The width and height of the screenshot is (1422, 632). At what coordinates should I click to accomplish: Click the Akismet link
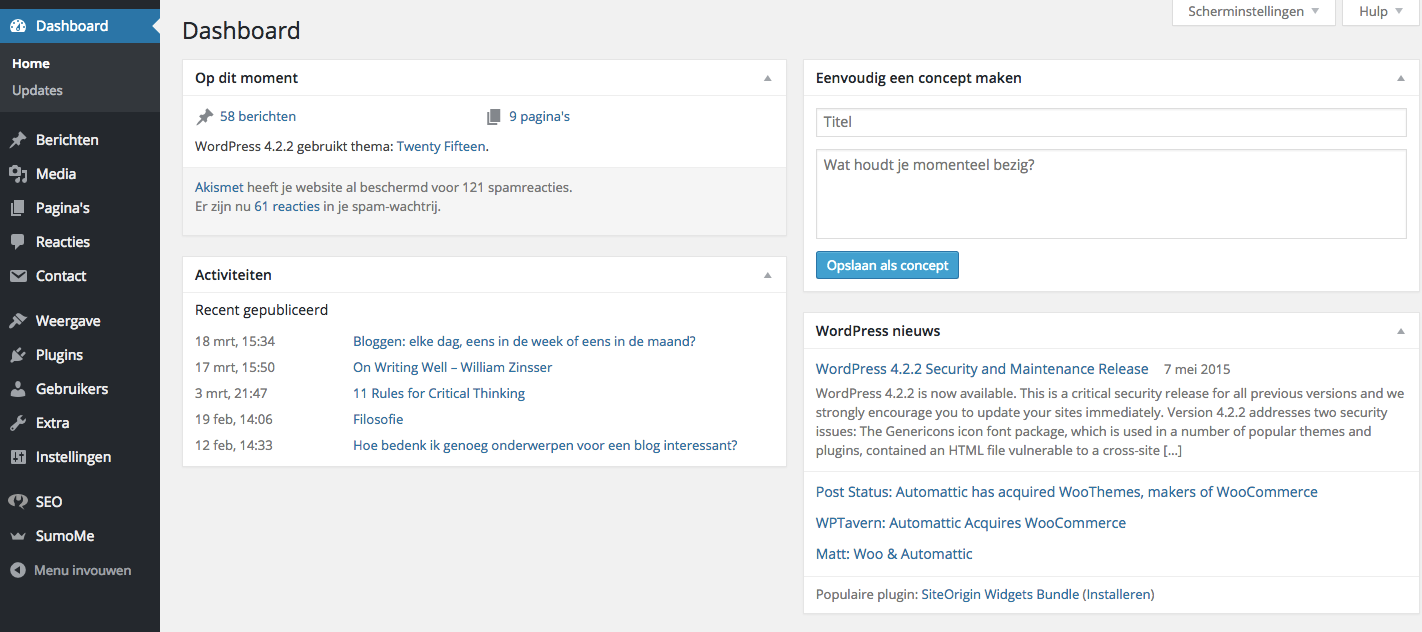coord(219,187)
